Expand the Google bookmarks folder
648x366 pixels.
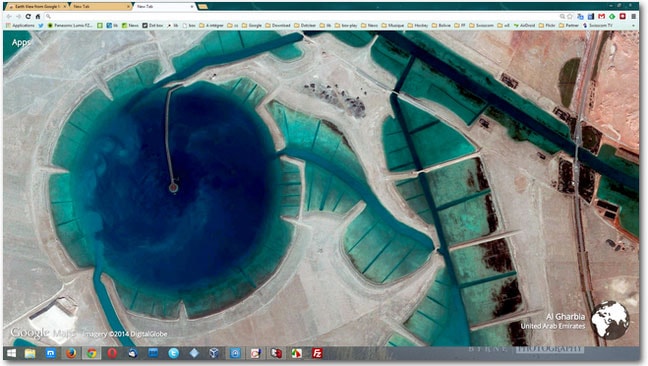(x=252, y=26)
